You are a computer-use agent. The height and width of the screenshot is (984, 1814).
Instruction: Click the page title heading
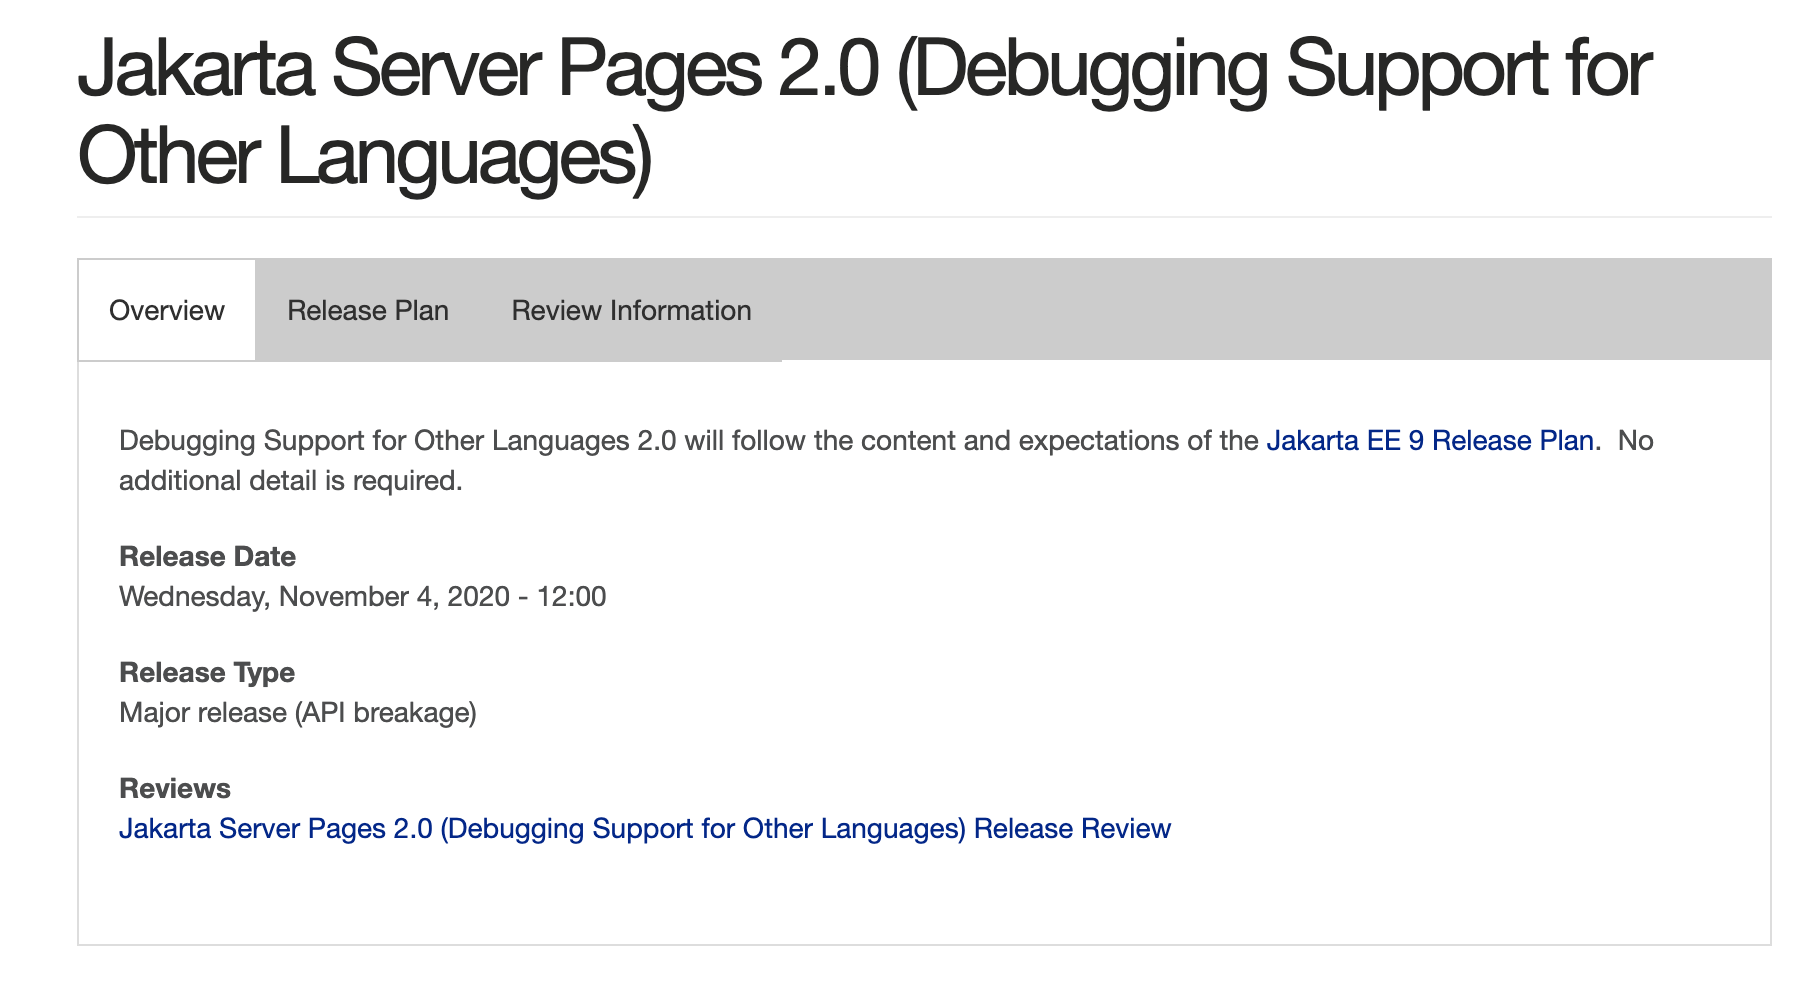coord(600,100)
